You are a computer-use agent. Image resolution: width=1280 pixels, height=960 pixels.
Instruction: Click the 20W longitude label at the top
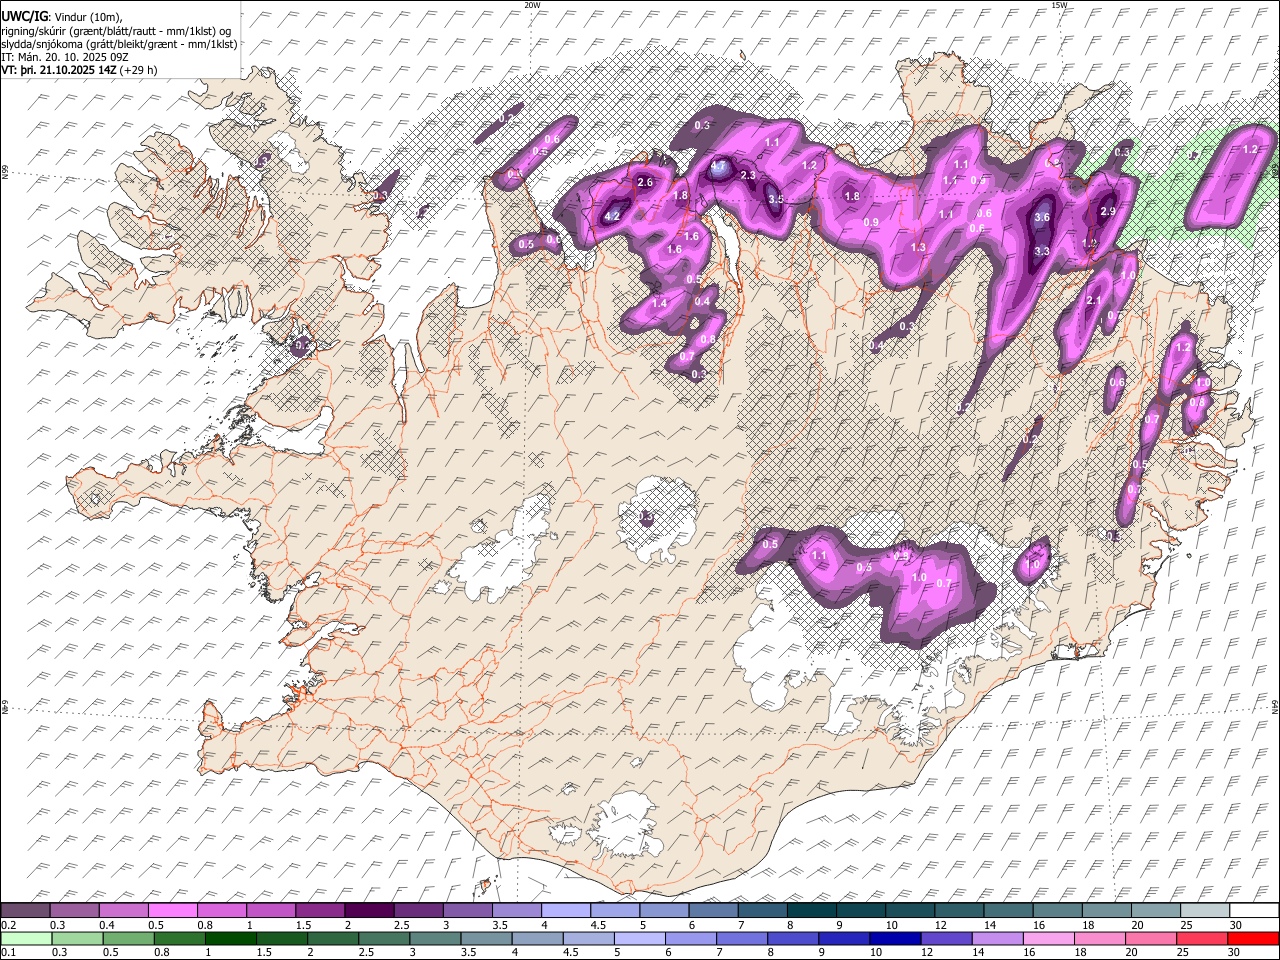tap(532, 5)
